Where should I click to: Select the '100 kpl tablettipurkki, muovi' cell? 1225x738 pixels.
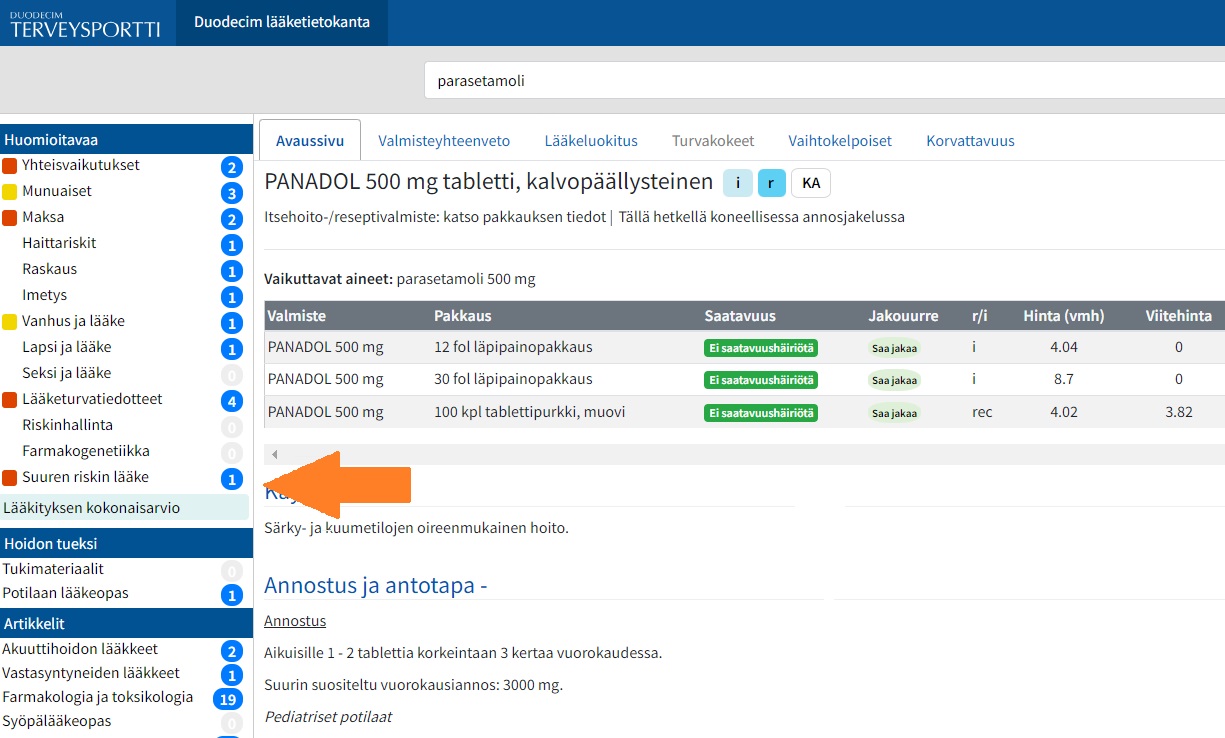tap(530, 411)
